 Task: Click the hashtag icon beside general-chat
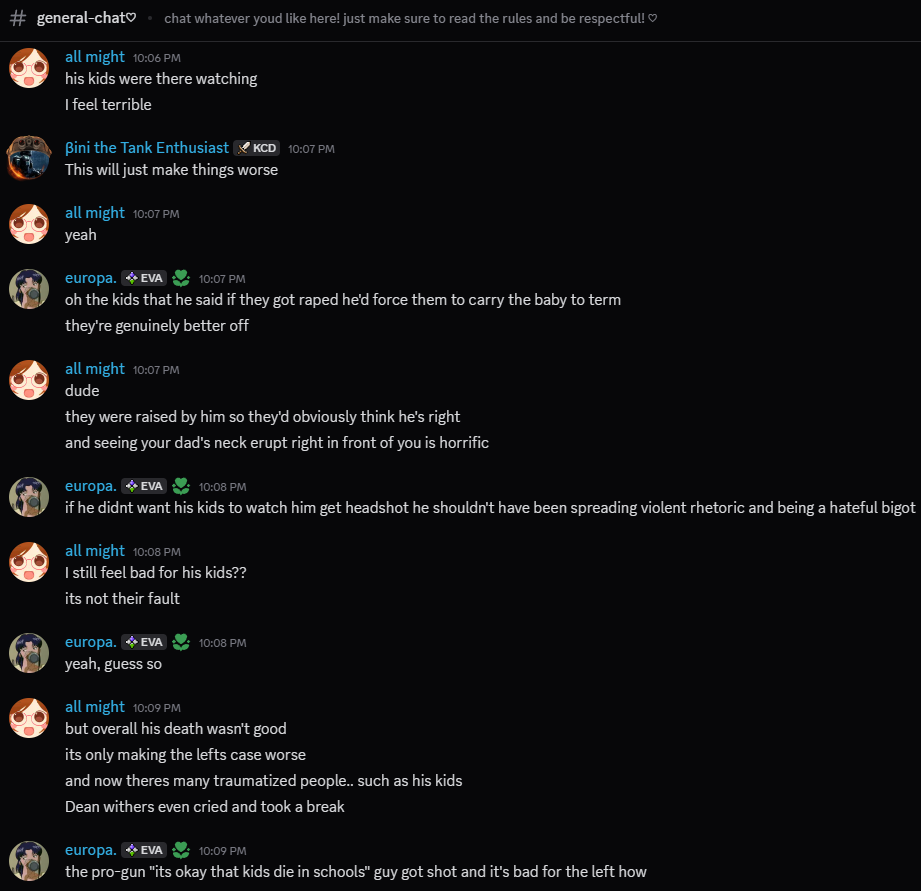click(x=18, y=18)
